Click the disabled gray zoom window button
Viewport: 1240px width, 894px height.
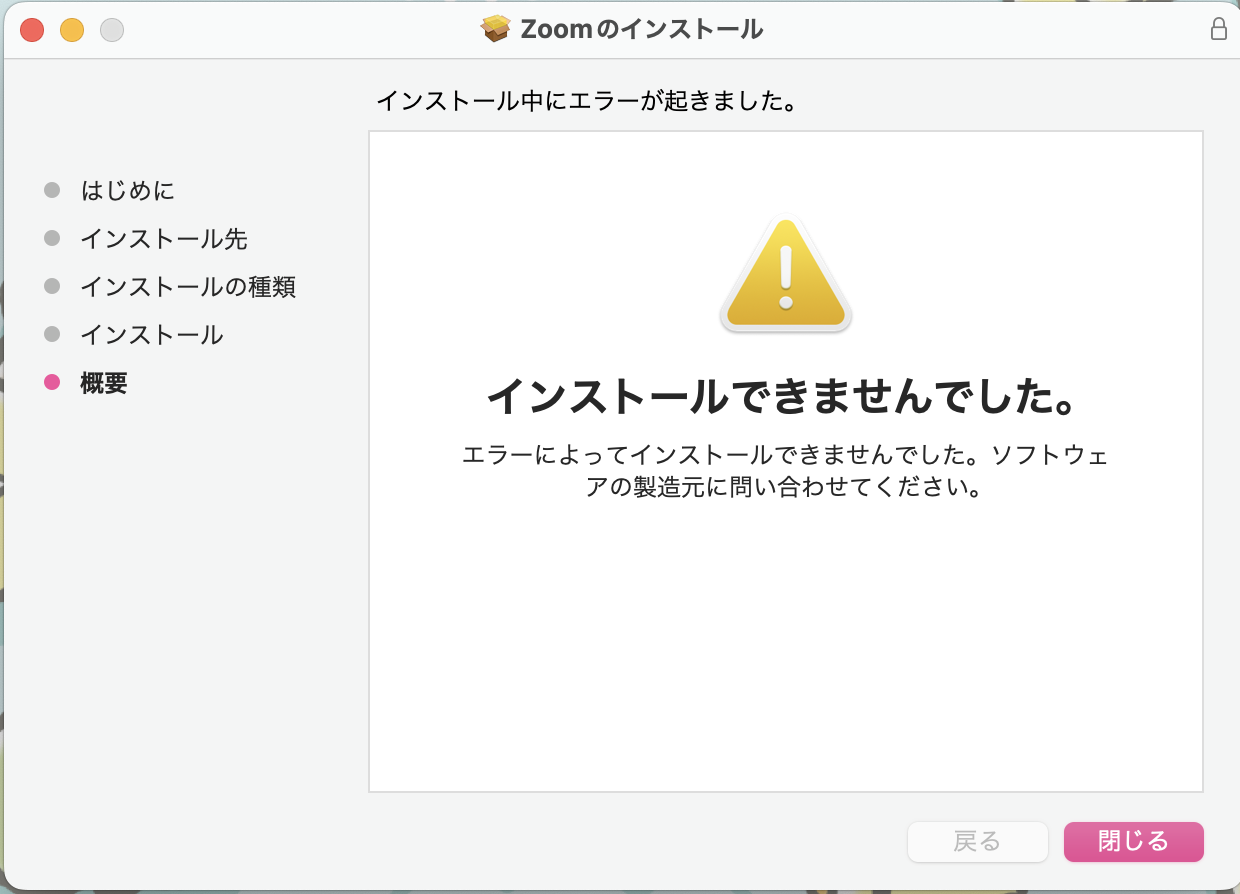(112, 30)
